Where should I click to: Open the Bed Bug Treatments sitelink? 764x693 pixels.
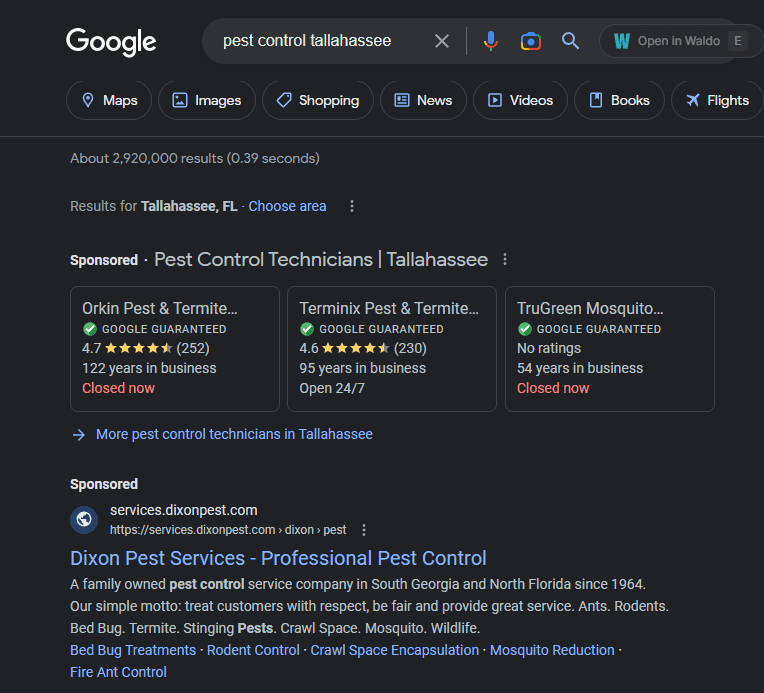coord(133,650)
